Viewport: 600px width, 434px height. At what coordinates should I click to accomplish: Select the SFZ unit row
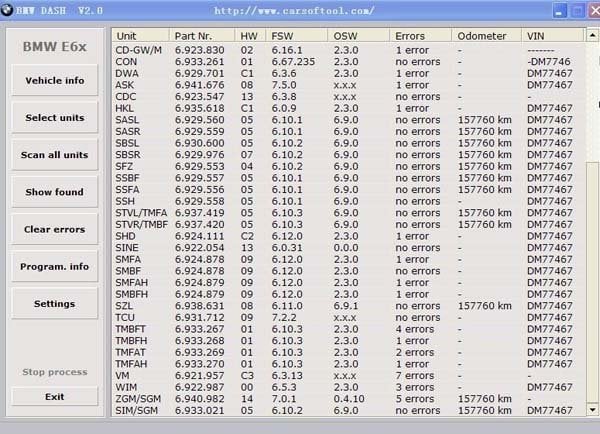[x=348, y=166]
